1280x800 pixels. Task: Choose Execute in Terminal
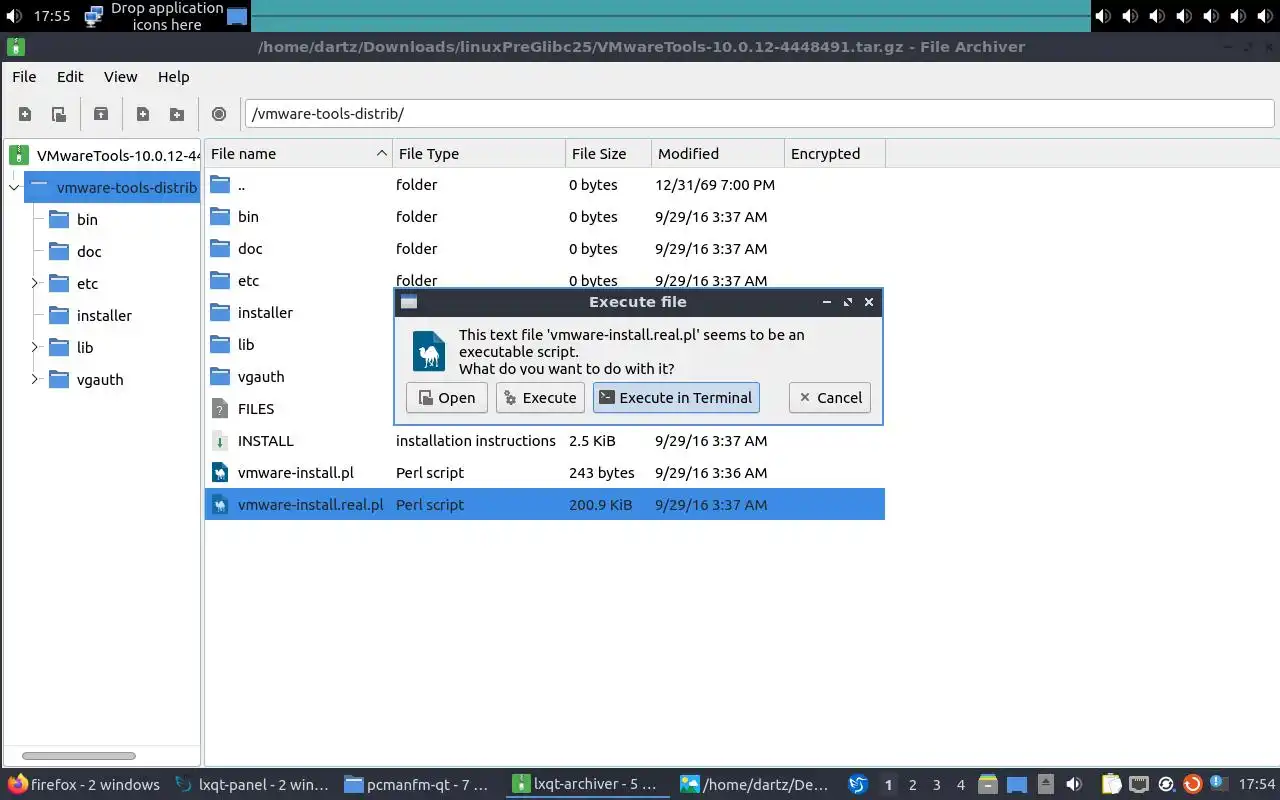click(676, 398)
